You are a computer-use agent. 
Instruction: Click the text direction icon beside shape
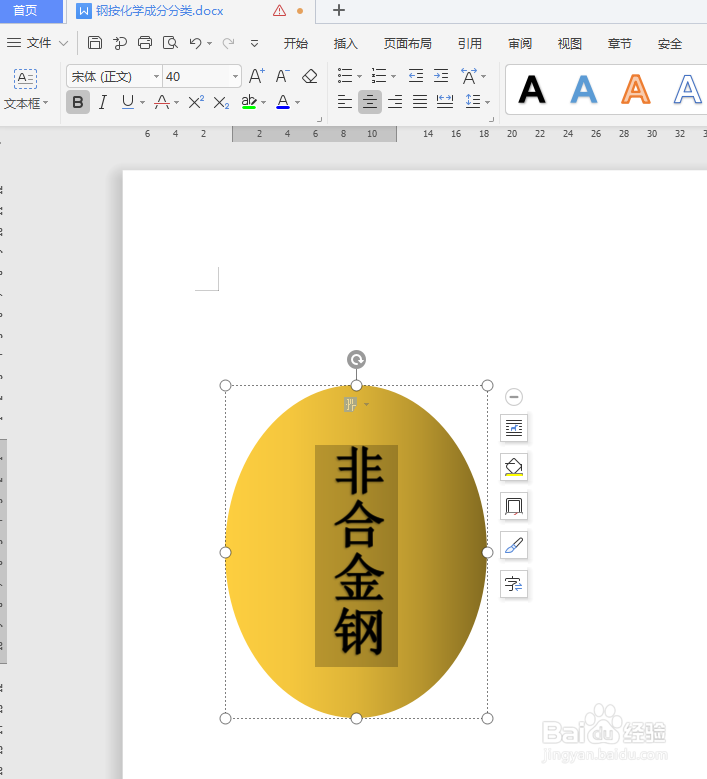pyautogui.click(x=514, y=584)
